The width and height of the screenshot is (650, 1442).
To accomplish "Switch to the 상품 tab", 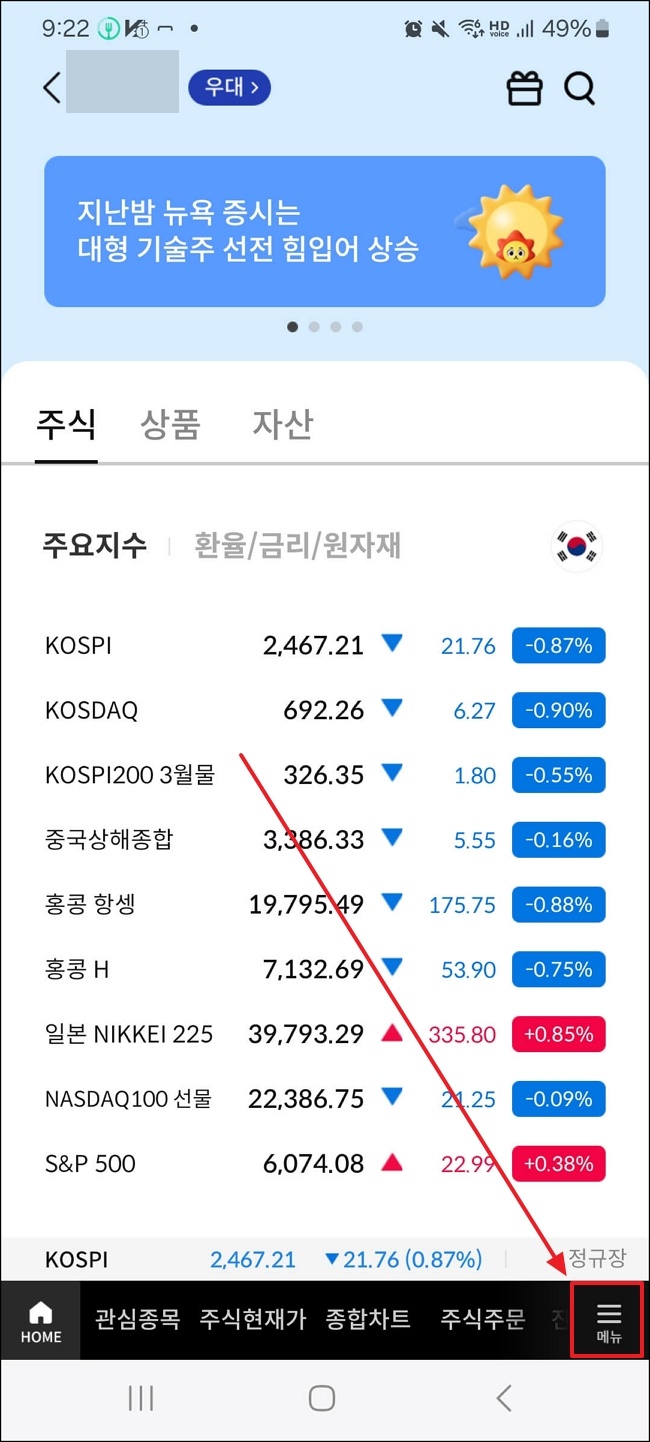I will [x=170, y=424].
